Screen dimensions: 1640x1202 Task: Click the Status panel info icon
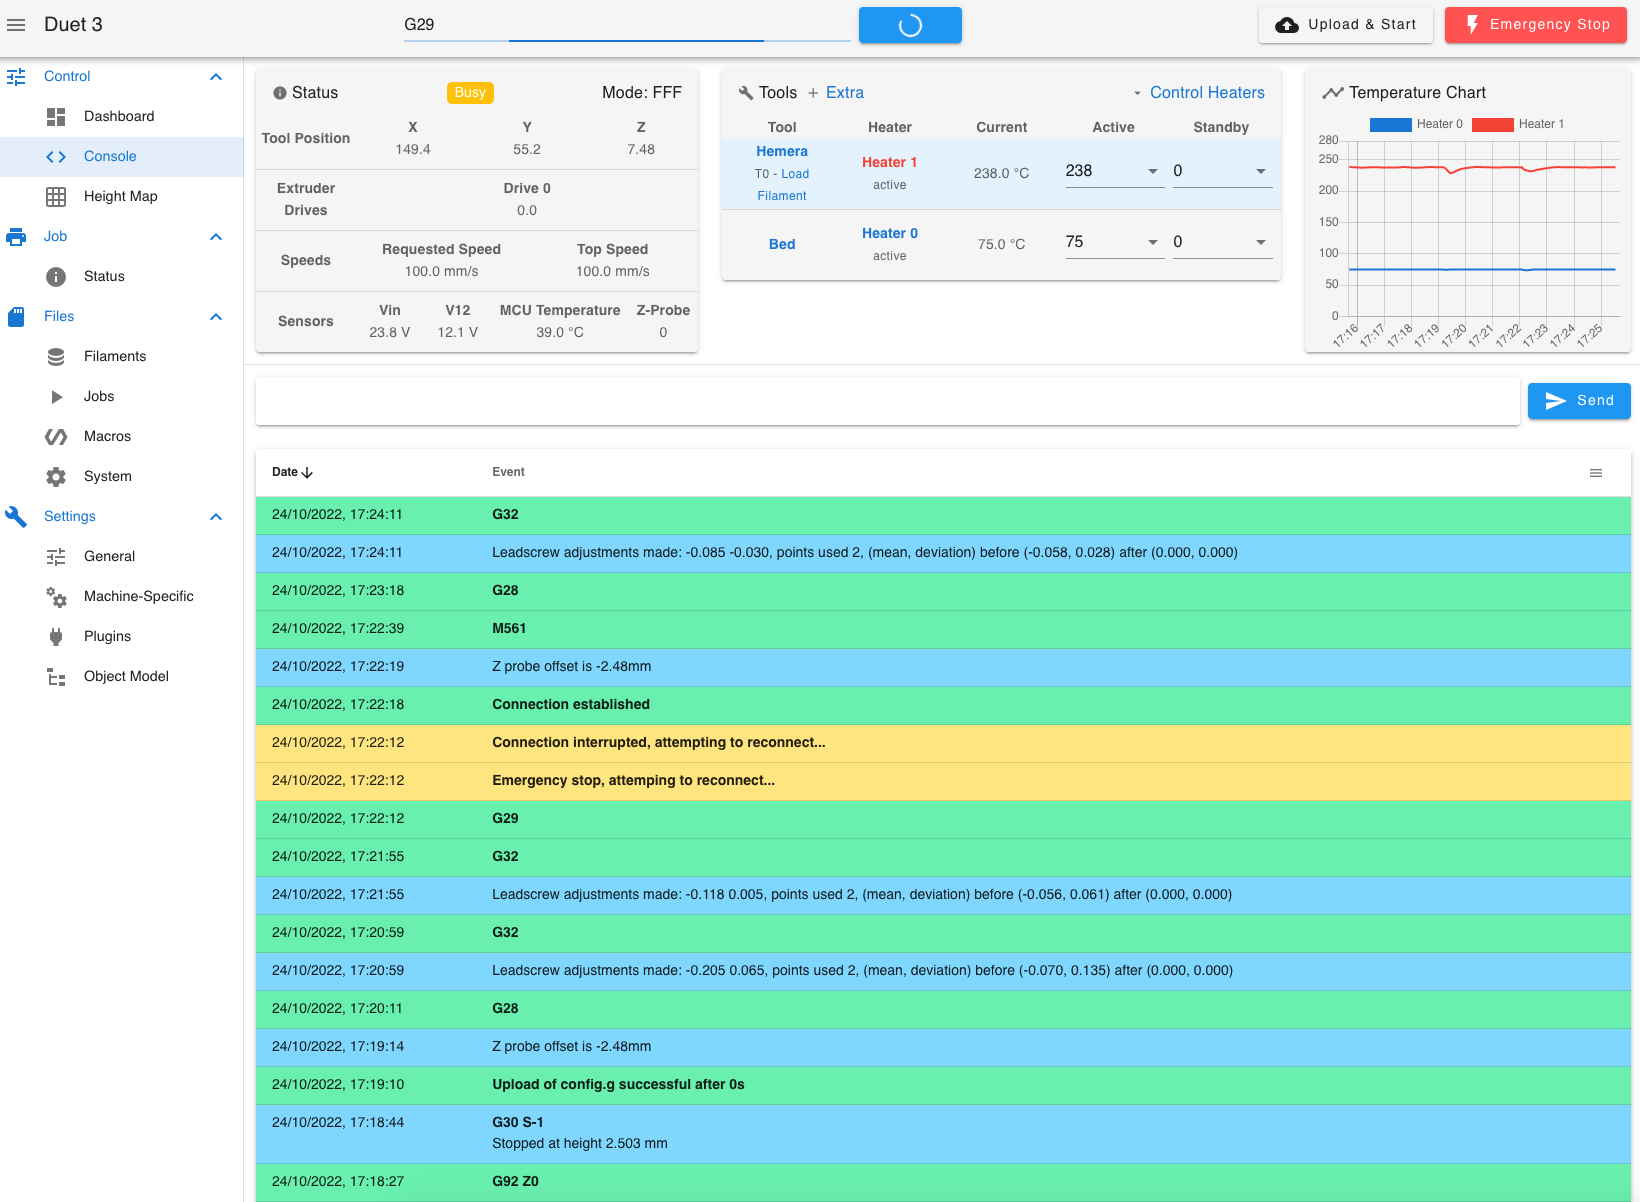280,93
